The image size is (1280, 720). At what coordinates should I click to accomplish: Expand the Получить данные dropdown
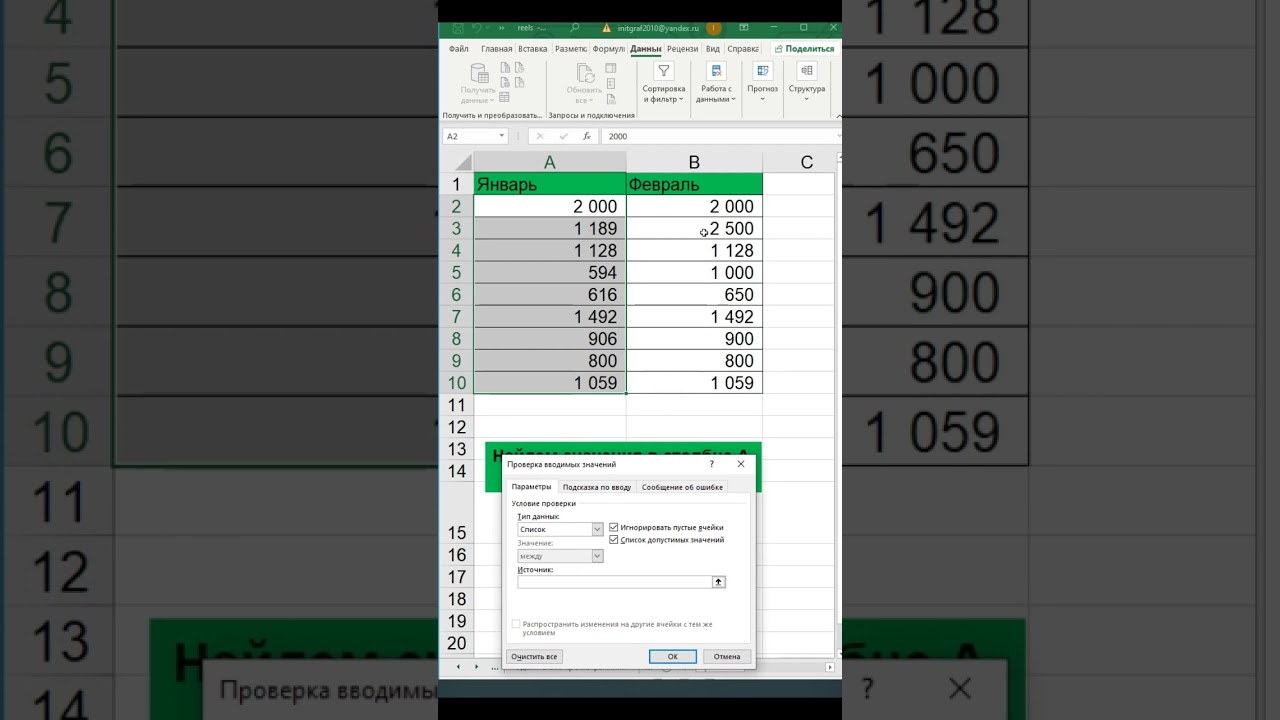(492, 101)
